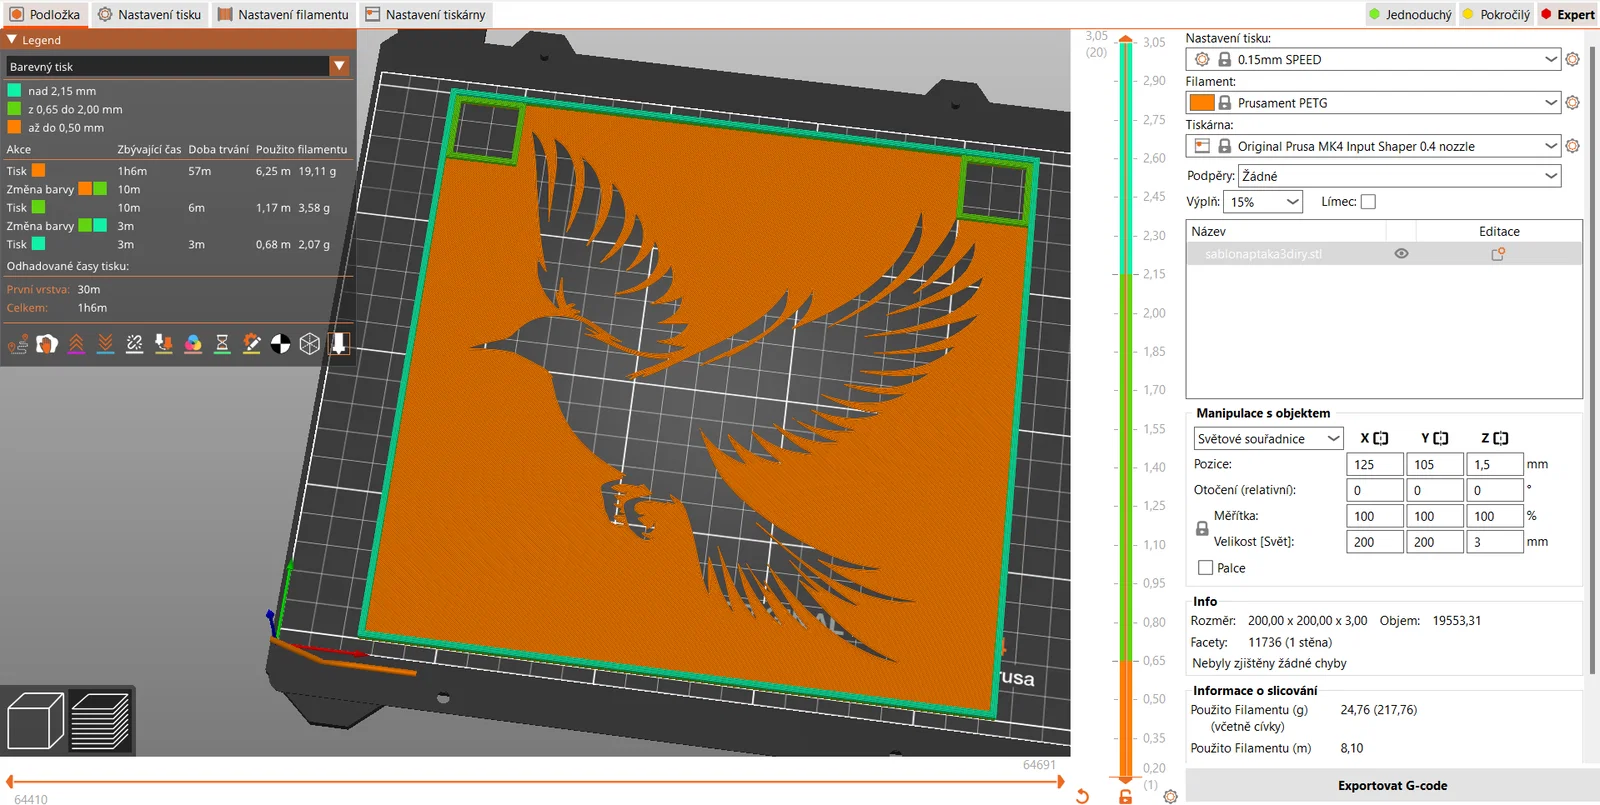The image size is (1600, 805).
Task: Toggle travel moves visibility in legend toolbar
Action: [x=18, y=344]
